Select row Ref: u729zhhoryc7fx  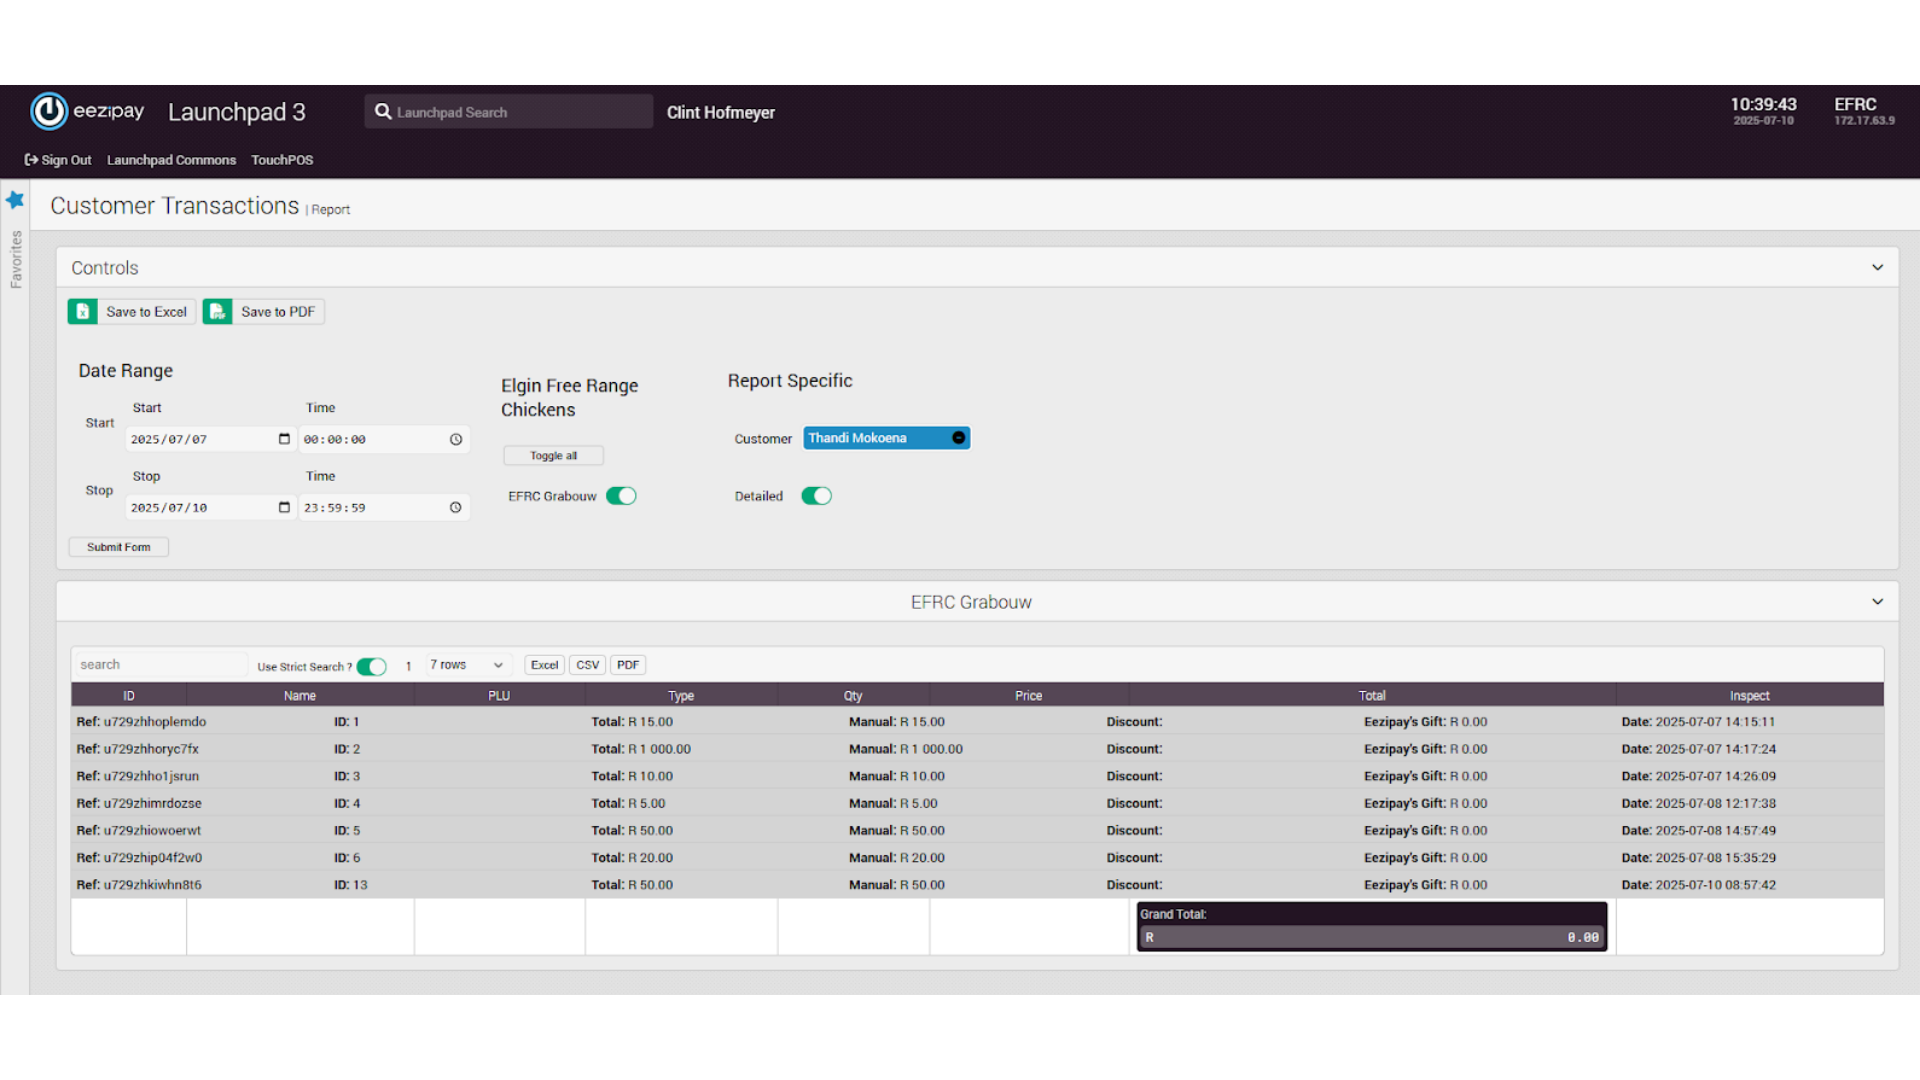tap(977, 749)
